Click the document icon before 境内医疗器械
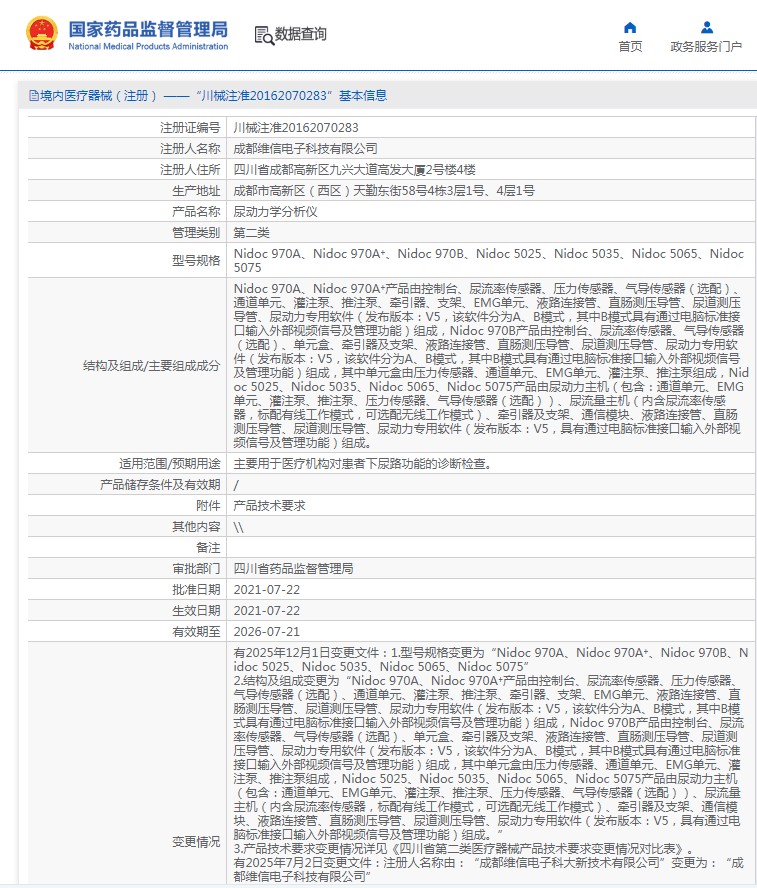This screenshot has width=757, height=888. tap(33, 96)
